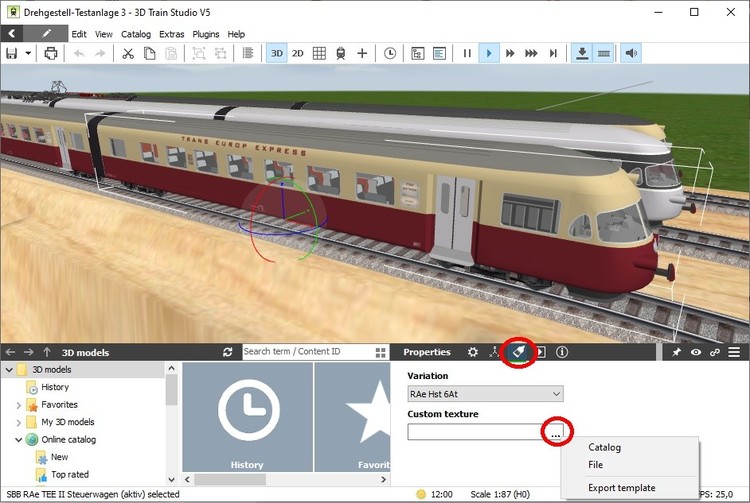The height and width of the screenshot is (503, 750).
Task: Expand the Favorites tree folder
Action: click(19, 405)
